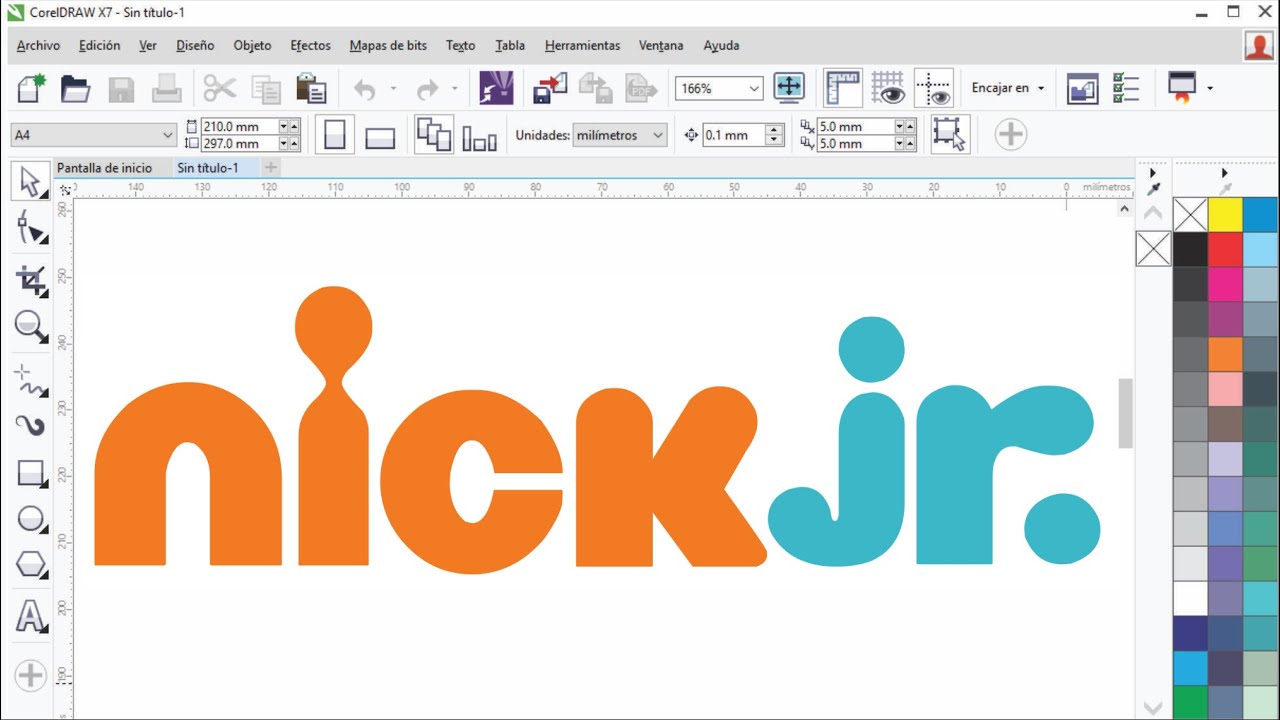Click the page width 210.0 mm field
This screenshot has height=720, width=1280.
[x=239, y=126]
